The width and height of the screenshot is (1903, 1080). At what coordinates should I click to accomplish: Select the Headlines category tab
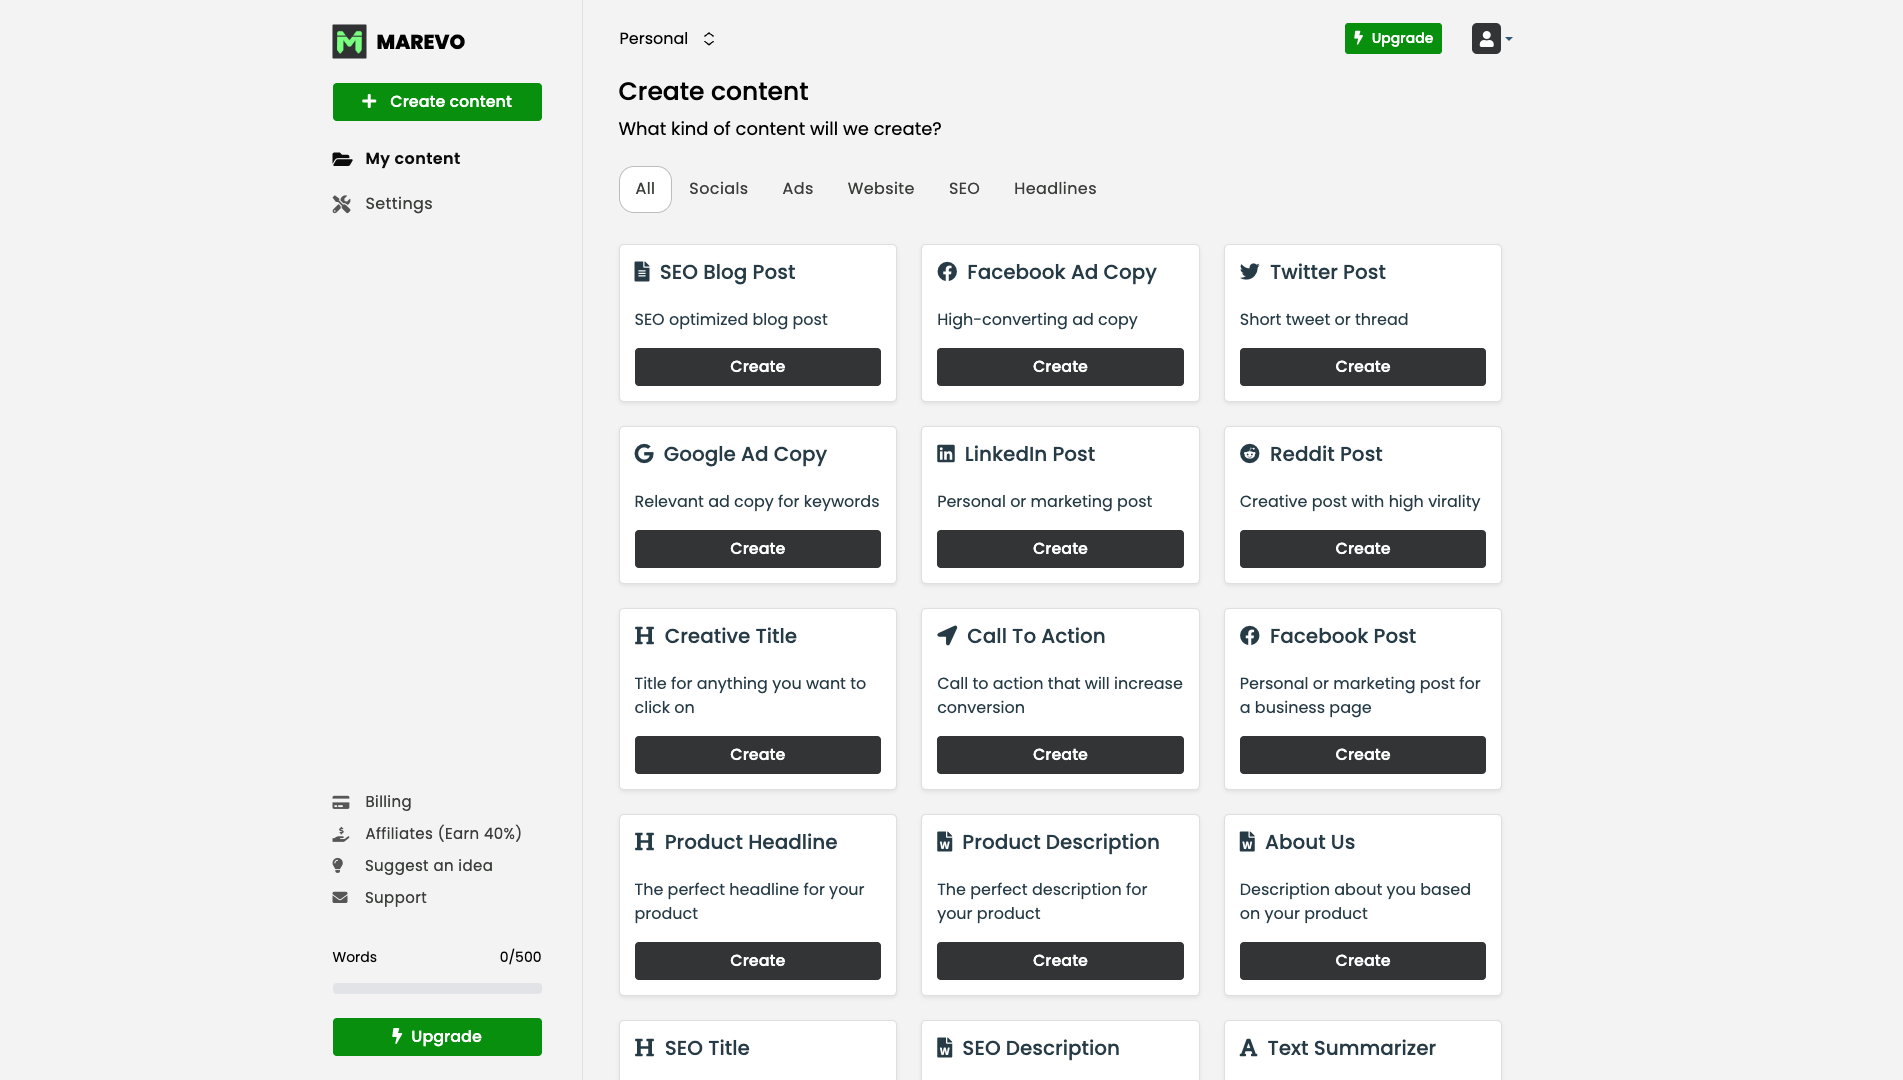[x=1054, y=189]
